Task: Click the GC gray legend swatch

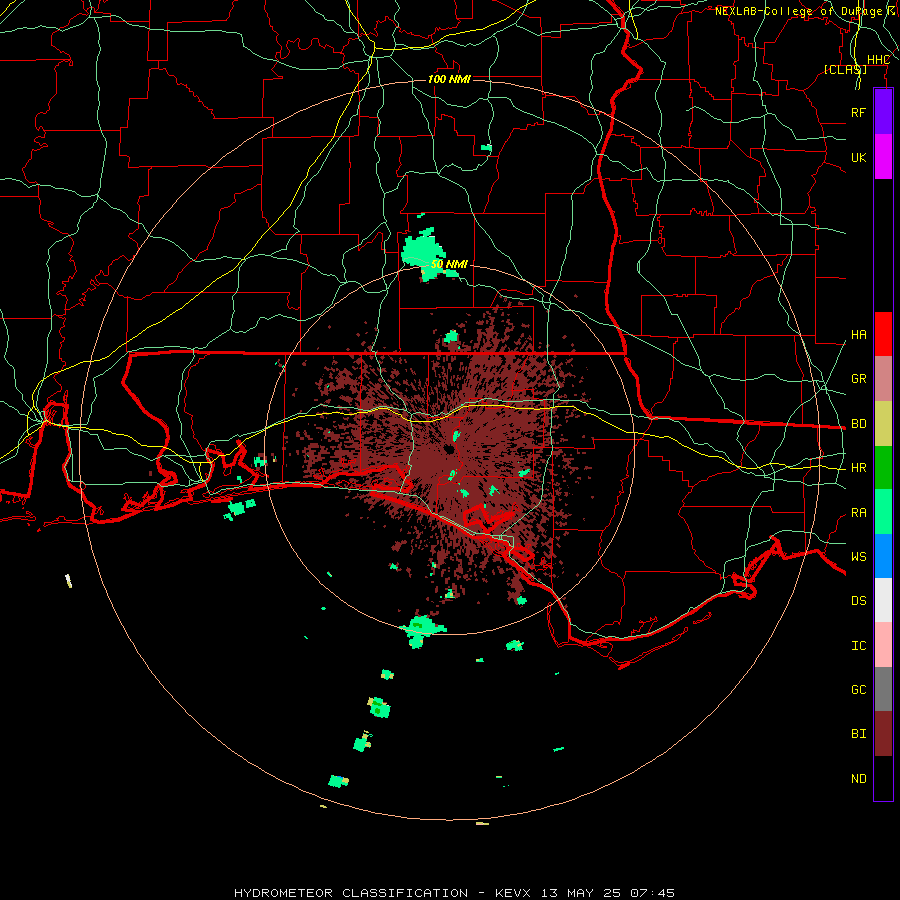Action: 883,689
